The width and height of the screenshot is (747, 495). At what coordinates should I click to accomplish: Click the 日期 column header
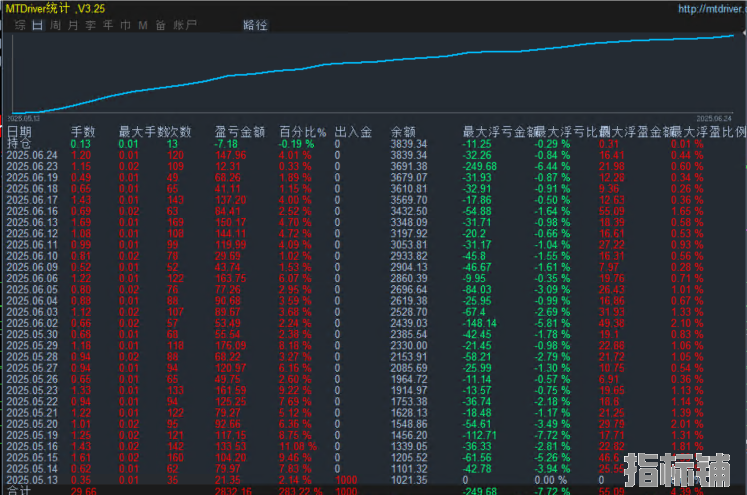pos(19,131)
